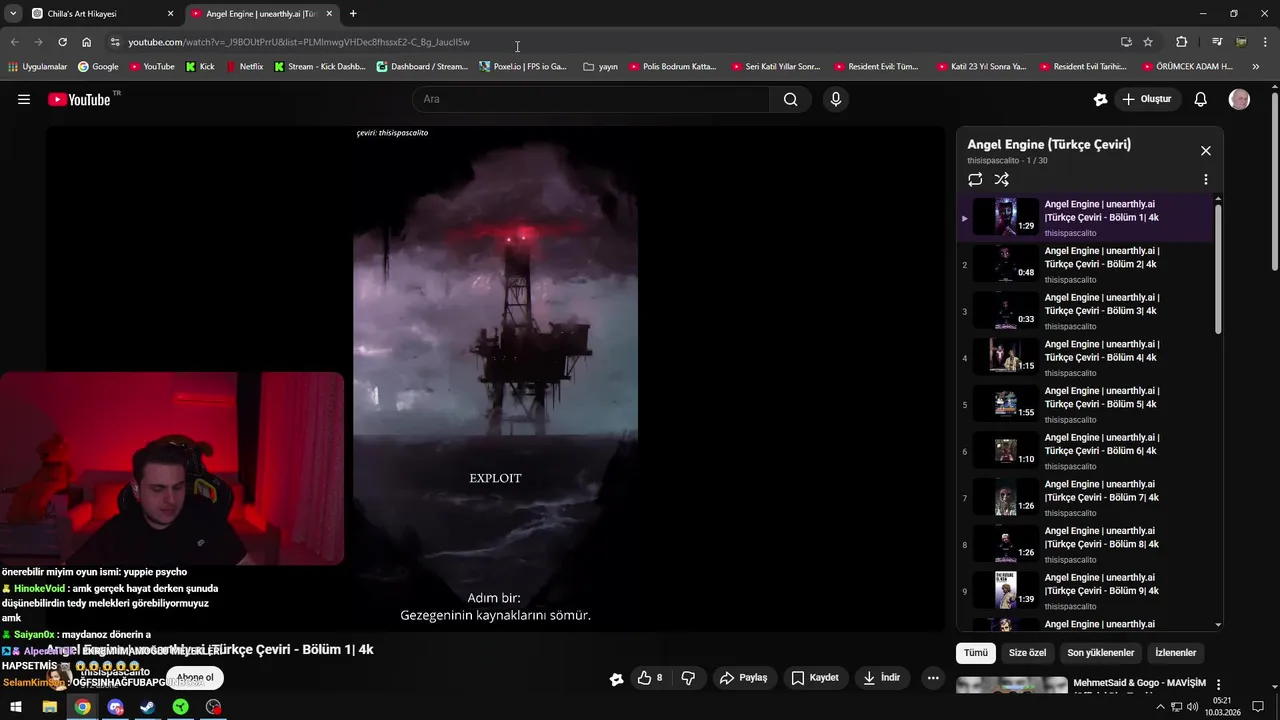Click the page vertical scrollbar
Viewport: 1280px width, 720px height.
[1274, 180]
